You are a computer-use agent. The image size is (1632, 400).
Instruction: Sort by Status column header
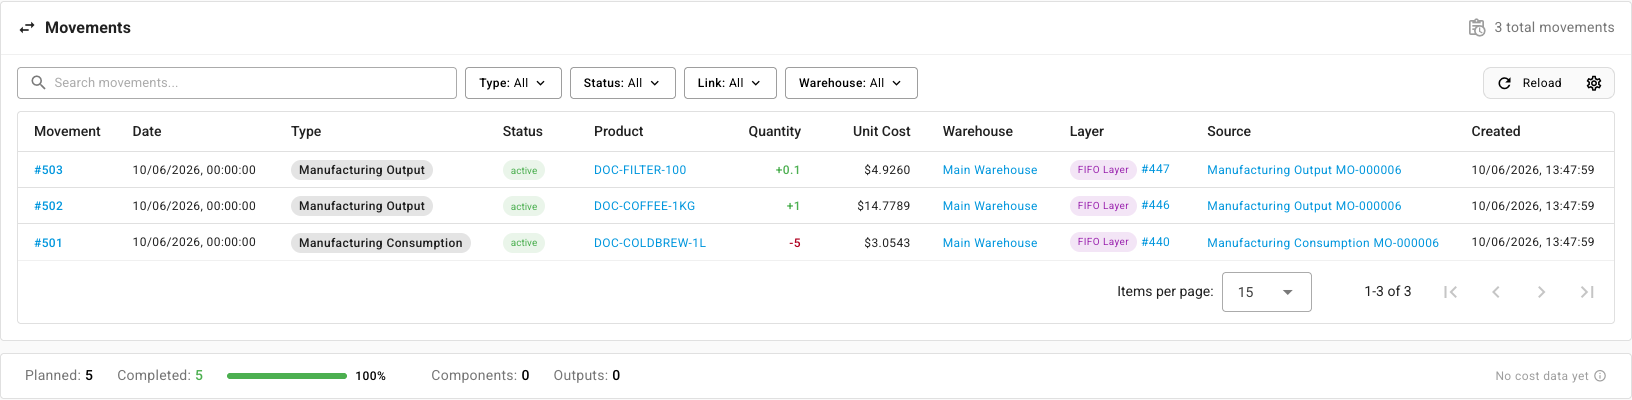coord(522,131)
